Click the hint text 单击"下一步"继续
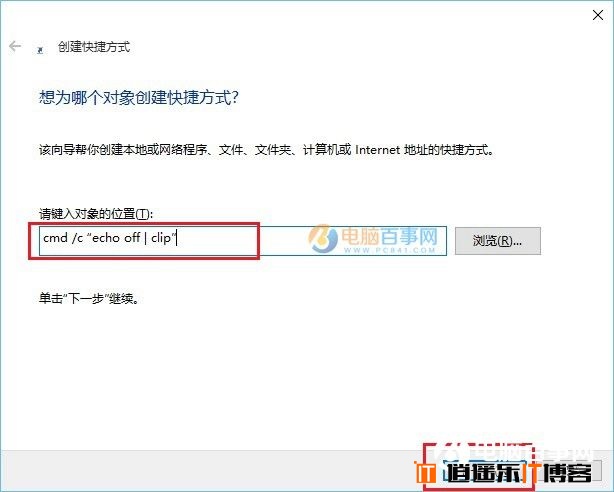Image resolution: width=614 pixels, height=492 pixels. 89,298
